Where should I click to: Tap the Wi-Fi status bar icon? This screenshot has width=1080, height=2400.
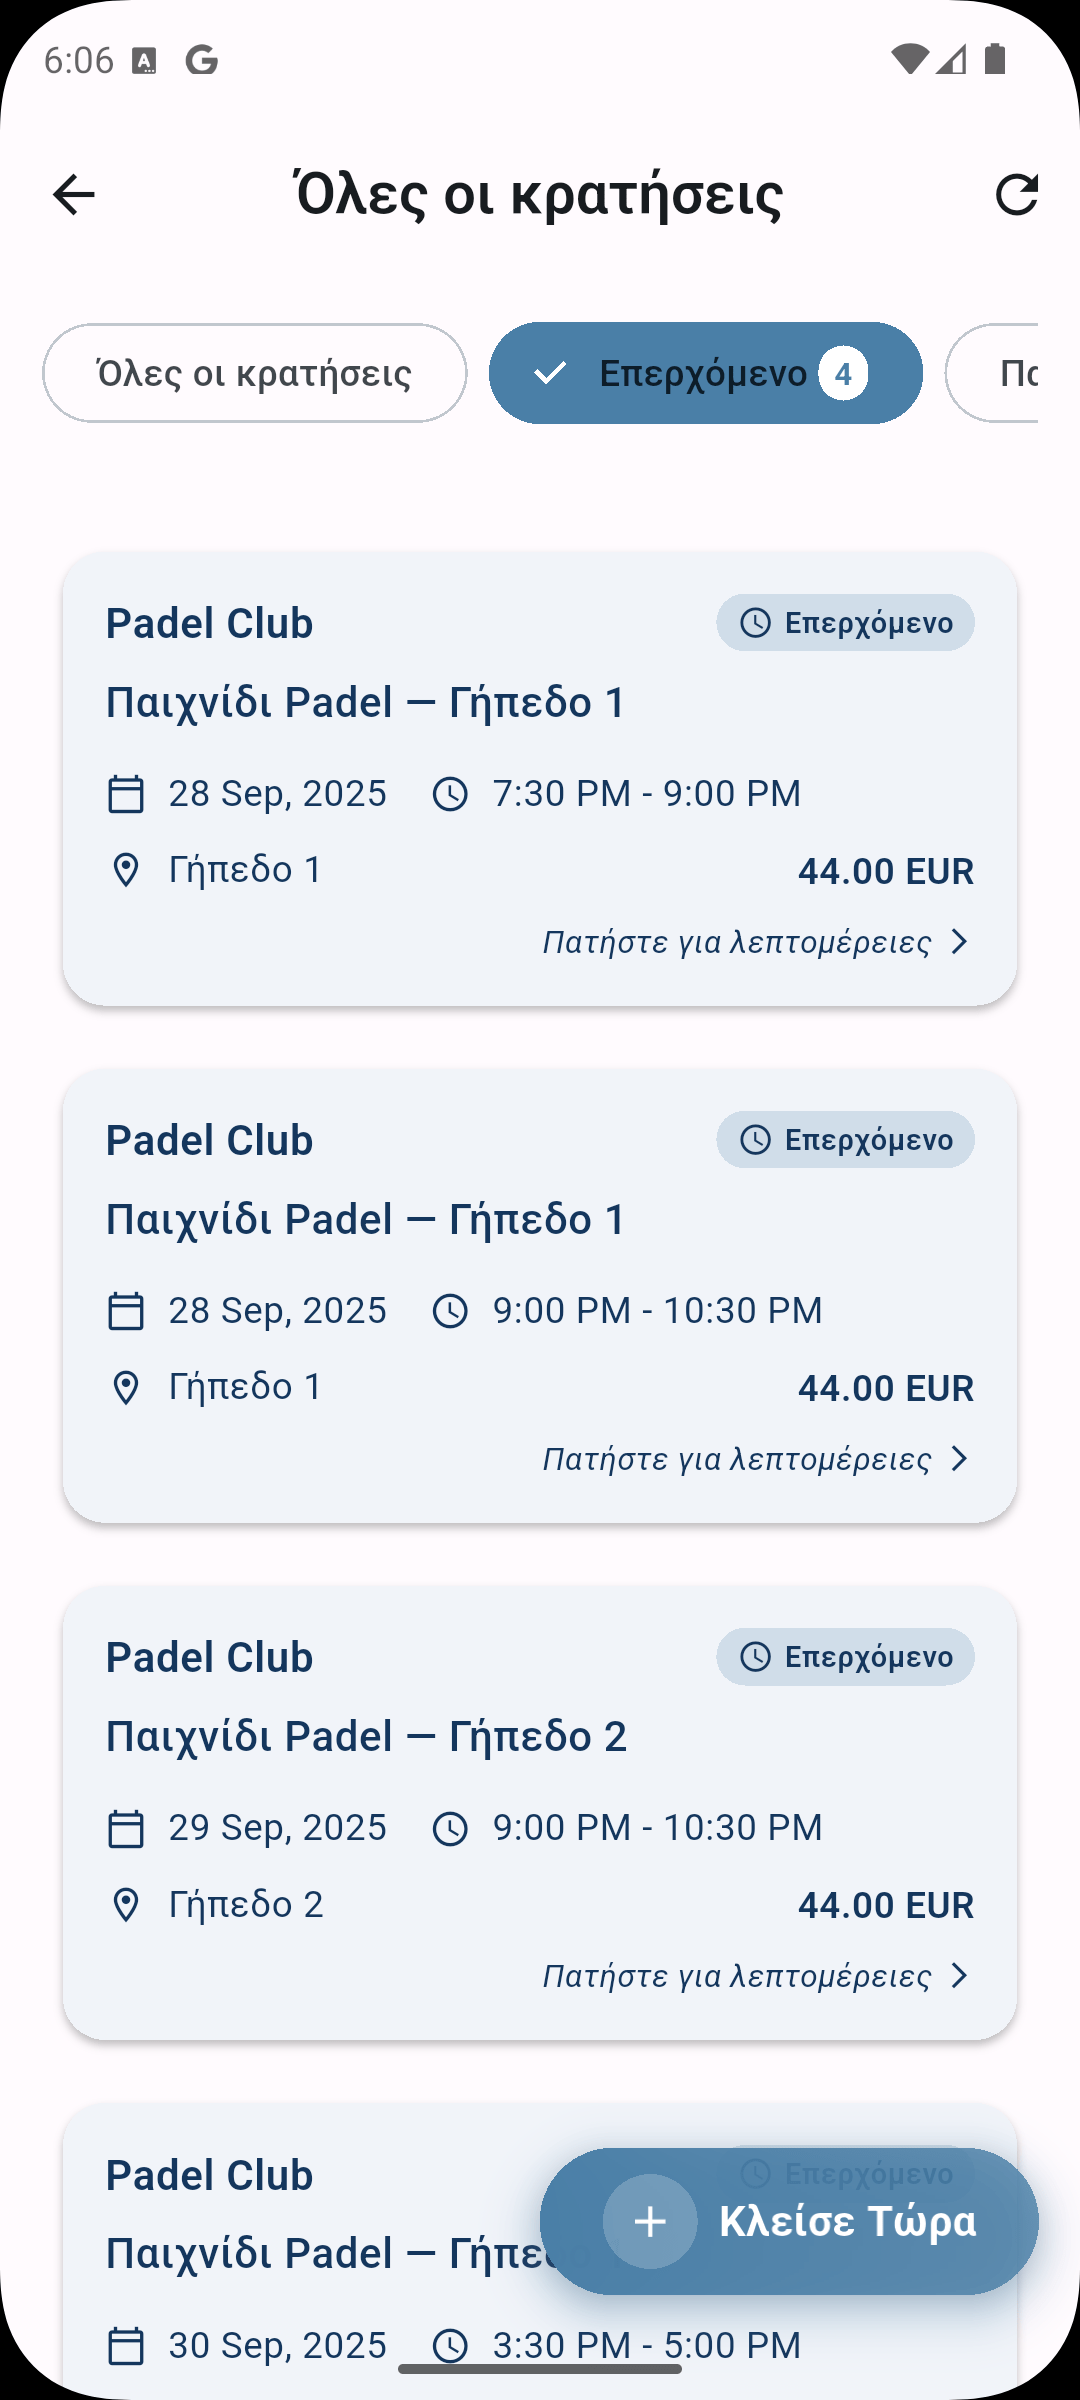(908, 60)
